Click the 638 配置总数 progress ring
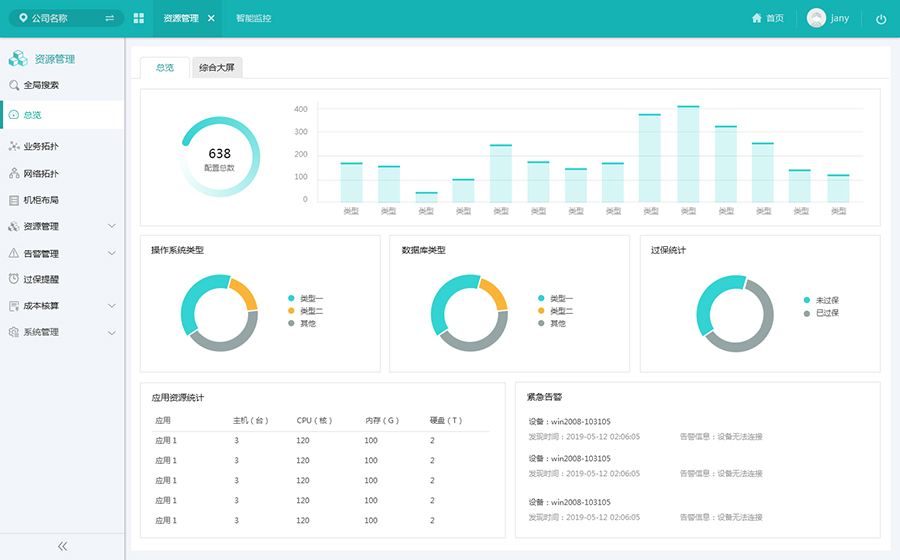The width and height of the screenshot is (900, 560). tap(219, 157)
